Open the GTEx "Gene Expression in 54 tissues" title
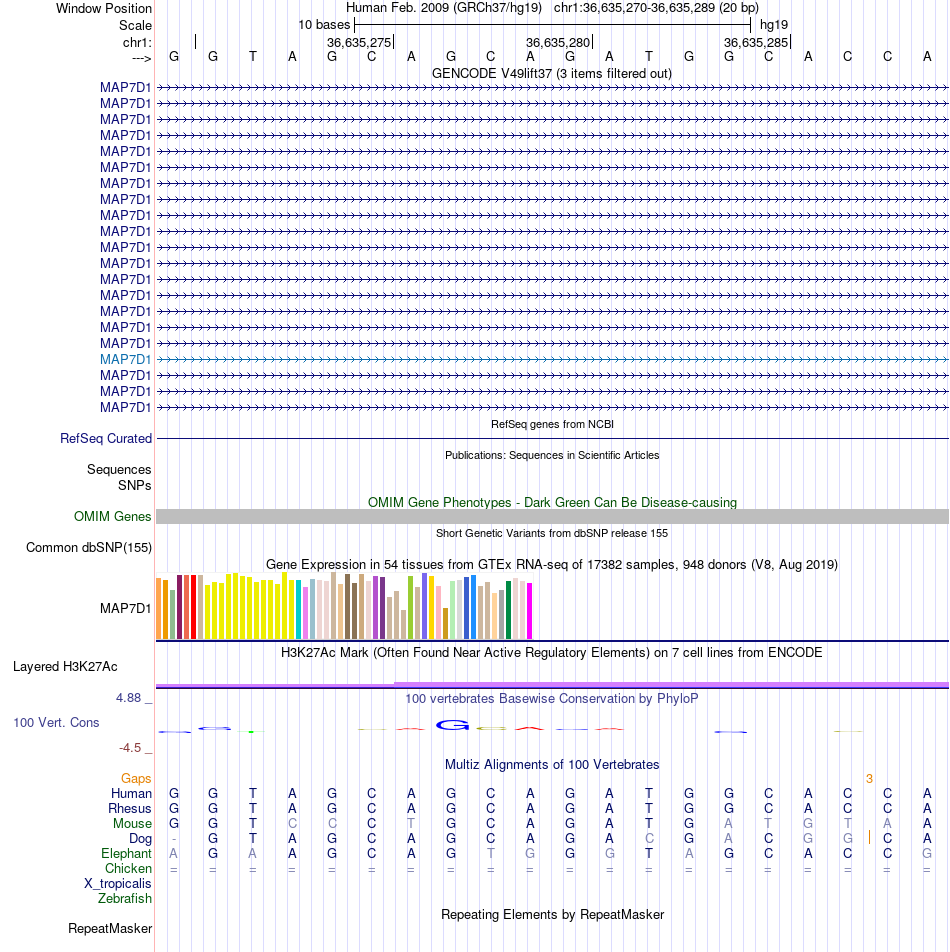The height and width of the screenshot is (952, 950). pyautogui.click(x=552, y=565)
